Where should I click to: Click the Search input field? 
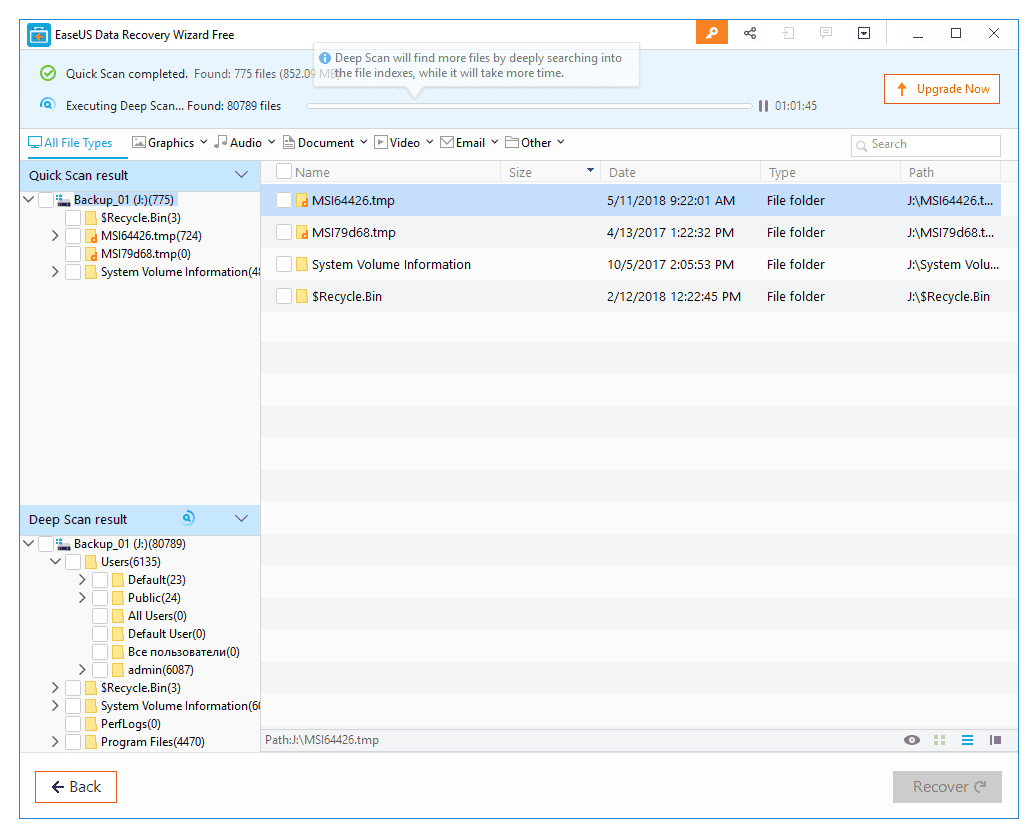[926, 145]
